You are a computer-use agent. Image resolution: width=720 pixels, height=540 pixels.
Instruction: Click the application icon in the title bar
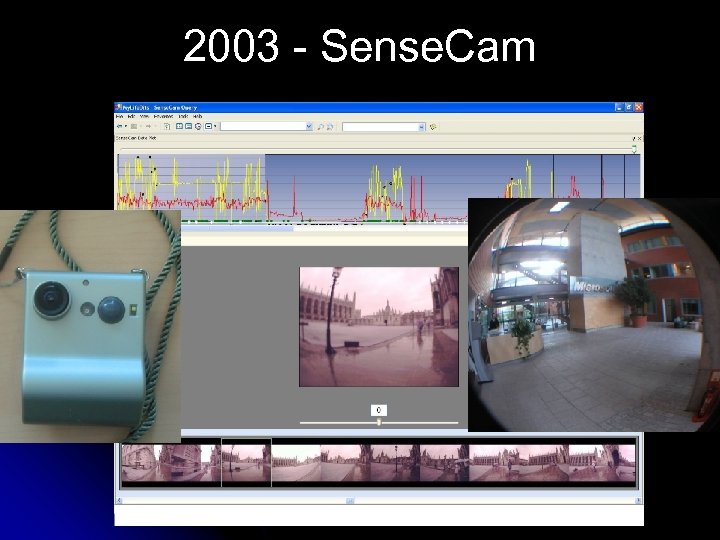pos(118,107)
